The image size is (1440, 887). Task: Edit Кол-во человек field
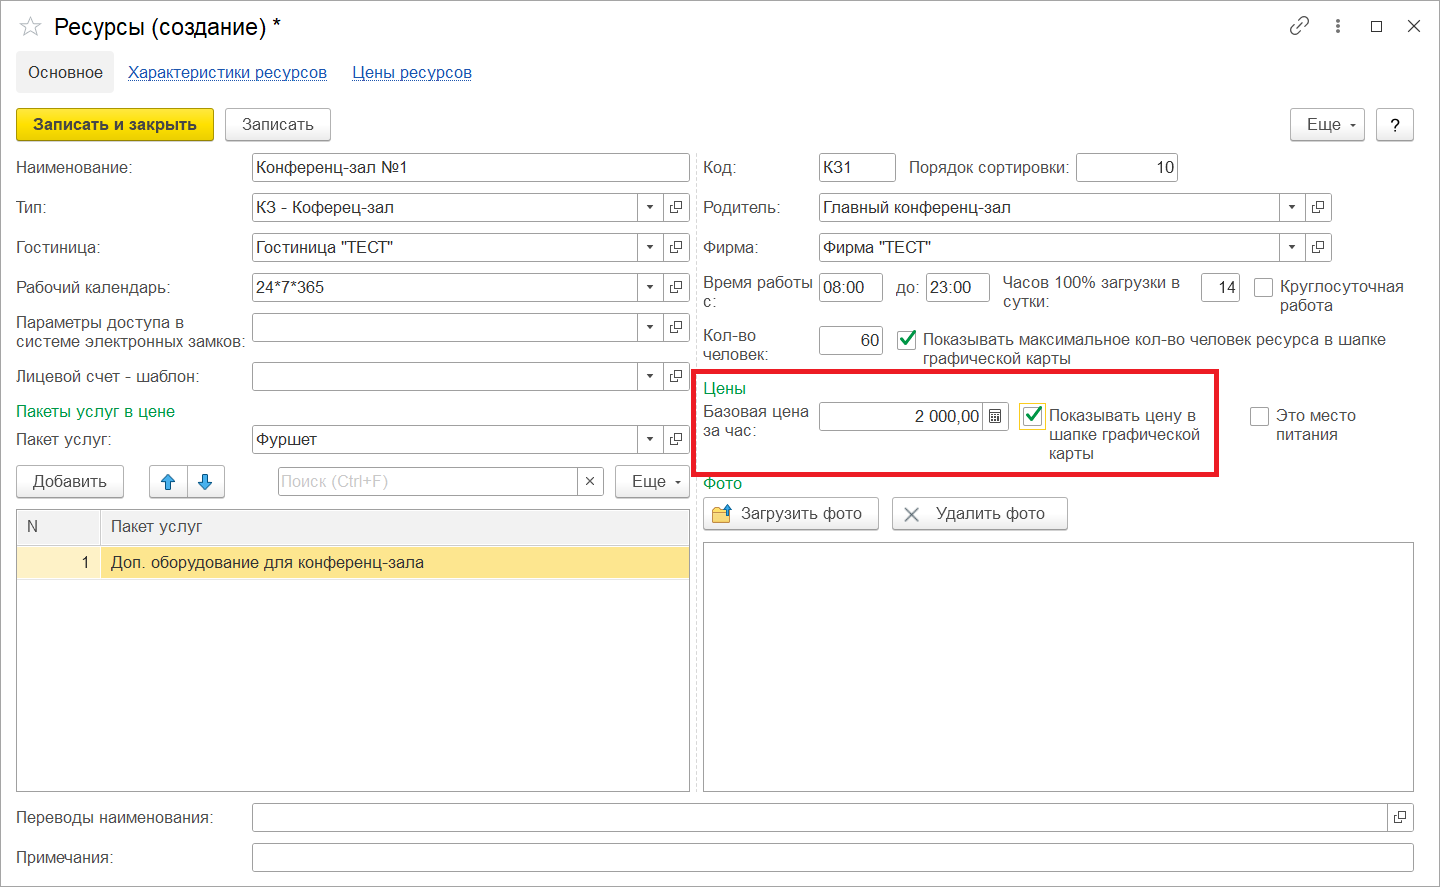[x=851, y=340]
